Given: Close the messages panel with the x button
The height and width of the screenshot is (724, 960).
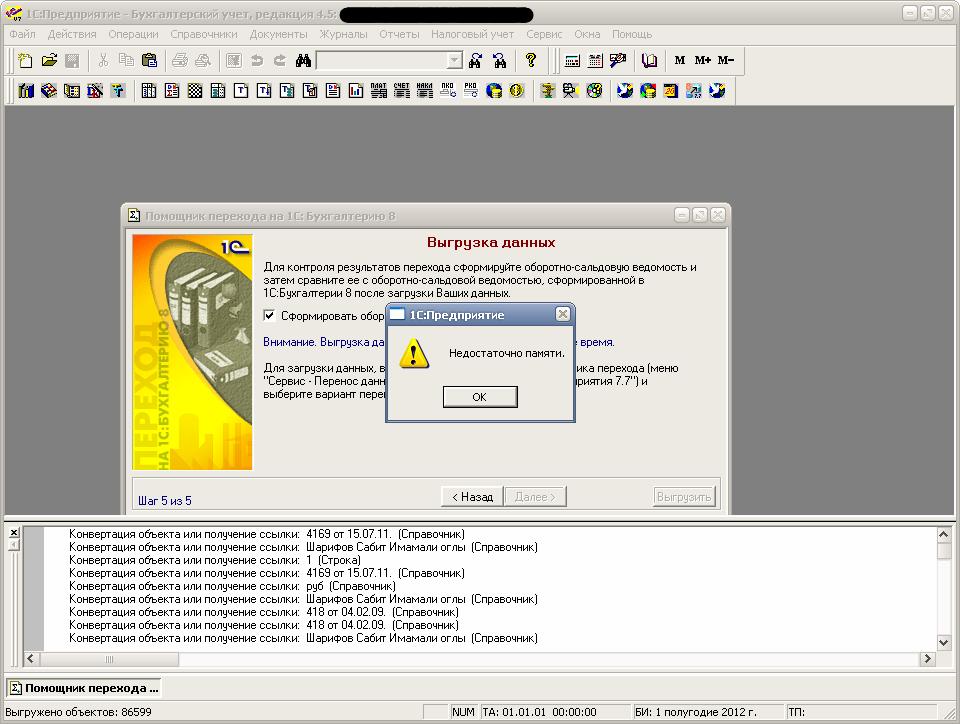Looking at the screenshot, I should point(14,532).
